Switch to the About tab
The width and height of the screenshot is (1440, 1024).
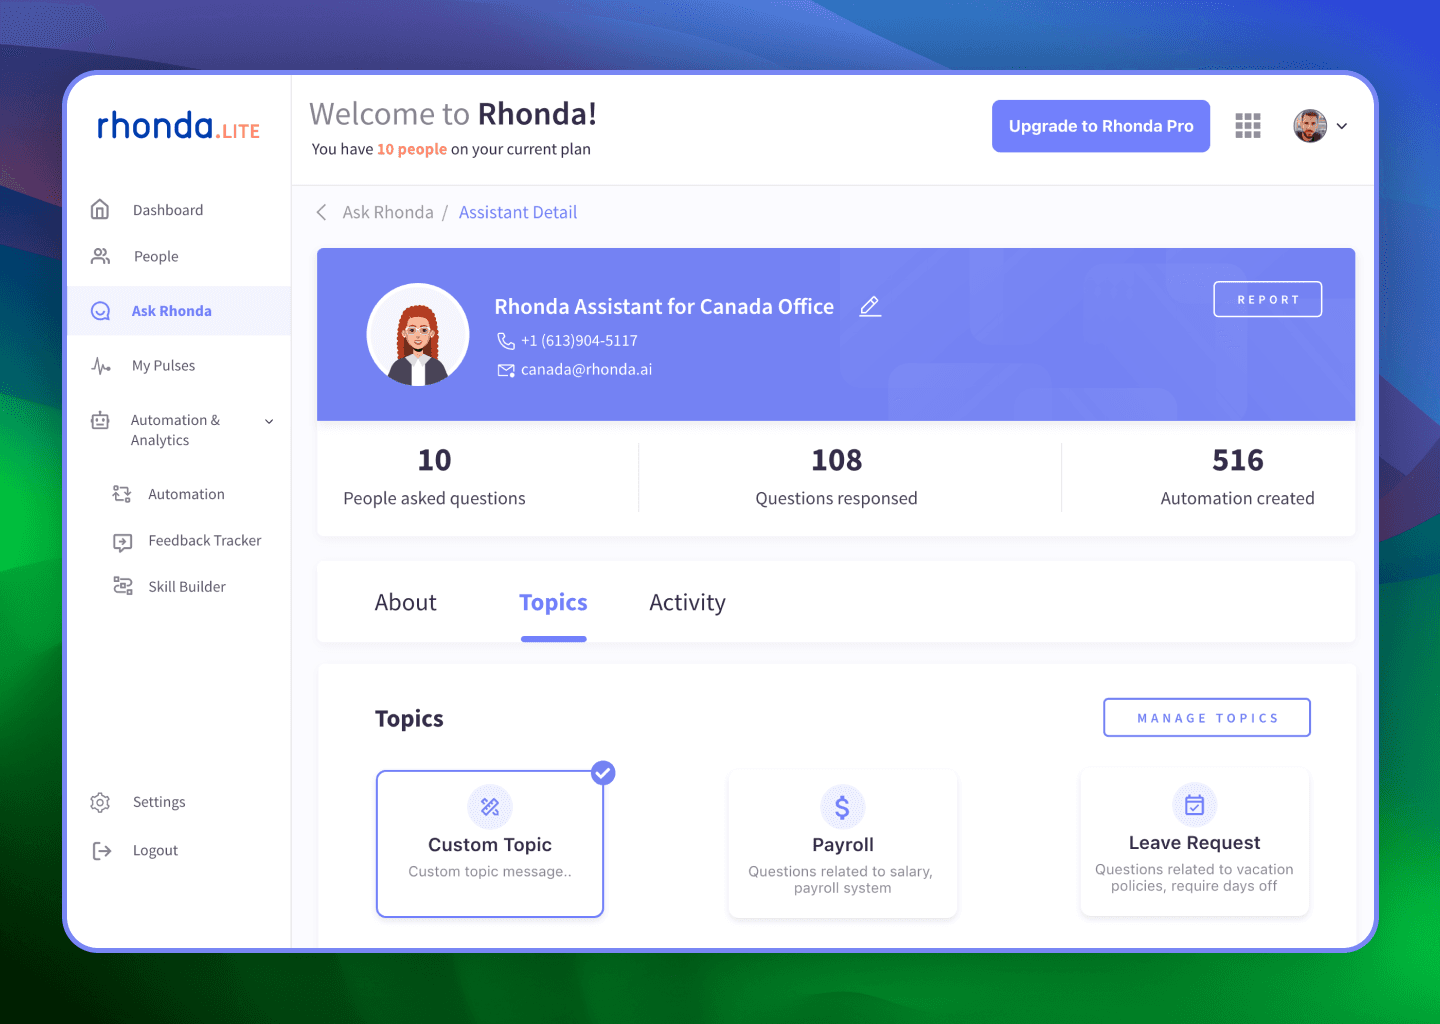tap(406, 602)
